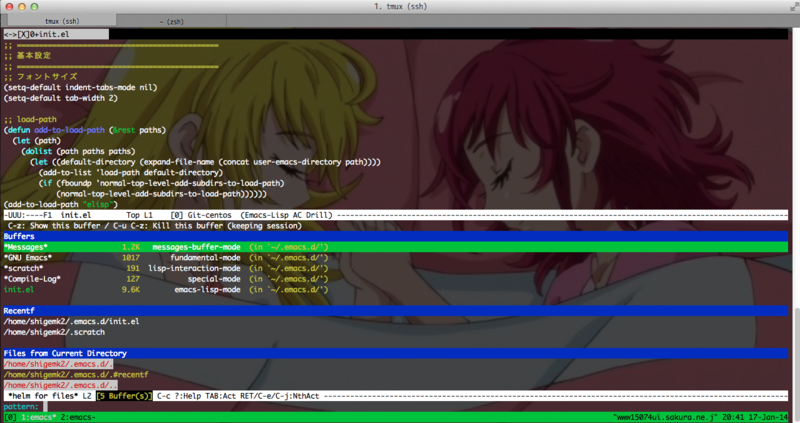
Task: Click the <-> arrows in Emacs tabbar
Action: tap(10, 34)
